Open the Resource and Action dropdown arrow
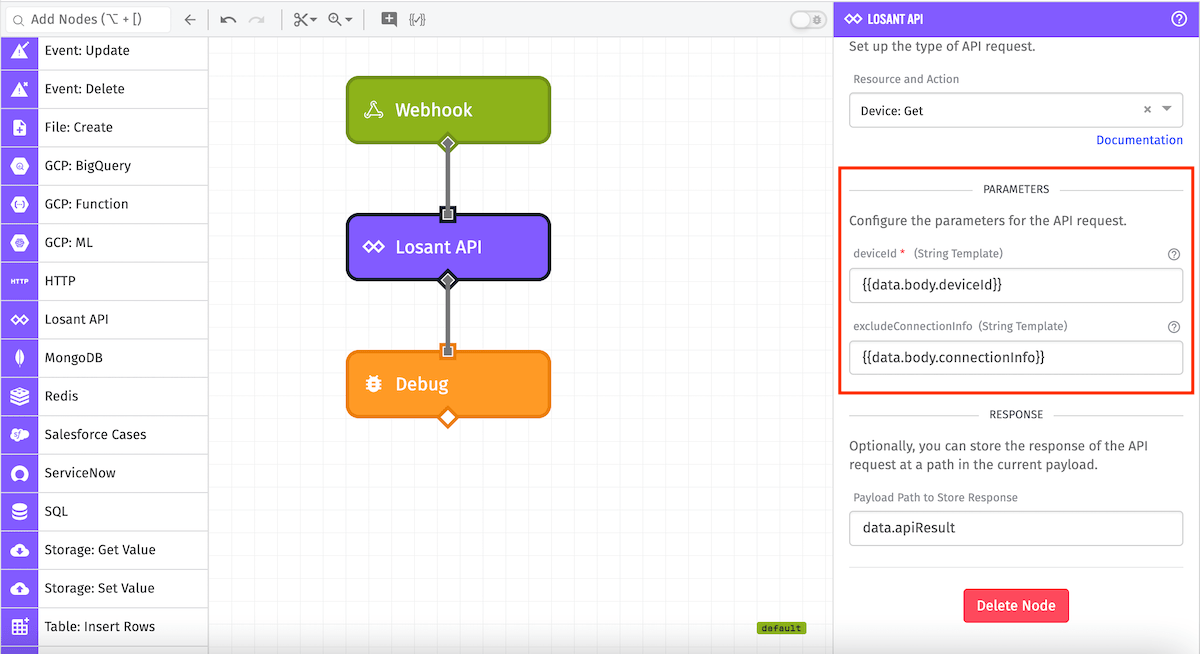Image resolution: width=1200 pixels, height=654 pixels. 1167,110
